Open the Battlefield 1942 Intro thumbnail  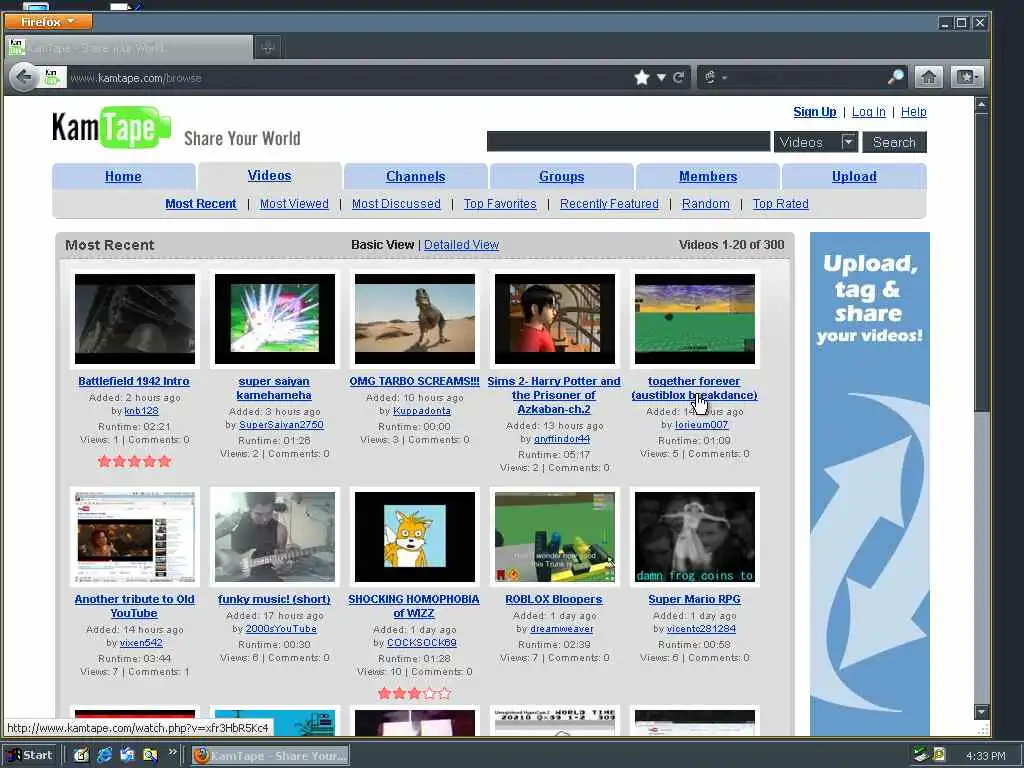tap(135, 319)
